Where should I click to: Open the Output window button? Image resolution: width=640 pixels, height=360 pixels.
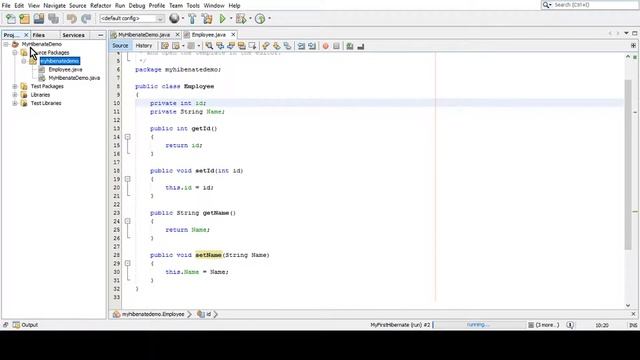(x=25, y=325)
